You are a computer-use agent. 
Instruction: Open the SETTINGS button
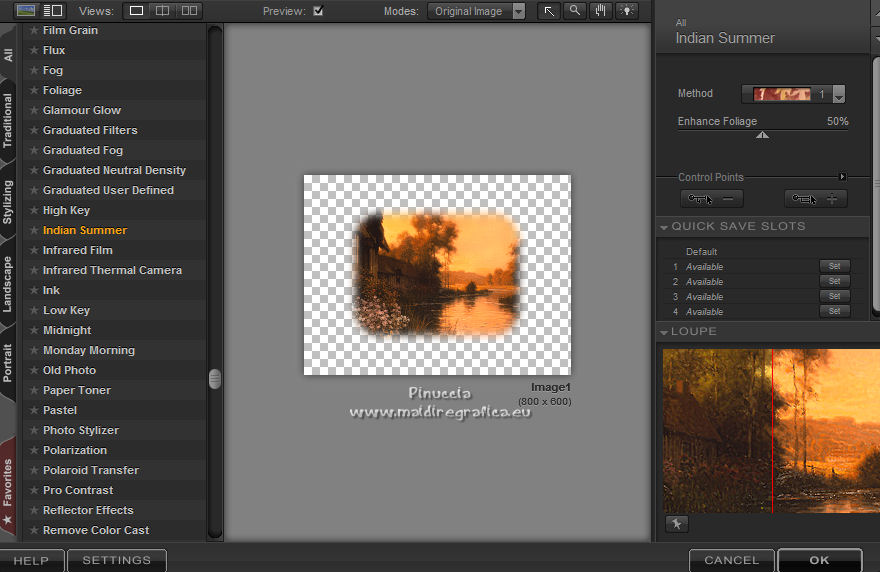click(x=117, y=560)
